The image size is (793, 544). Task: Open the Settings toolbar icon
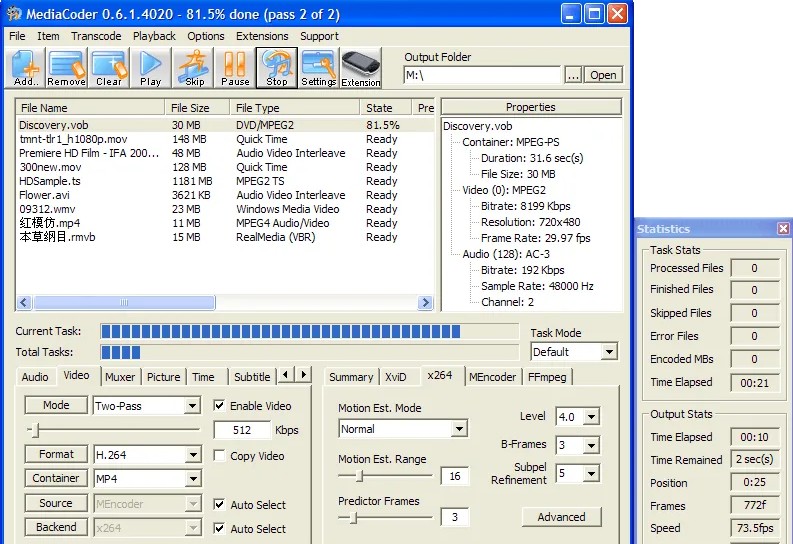319,68
